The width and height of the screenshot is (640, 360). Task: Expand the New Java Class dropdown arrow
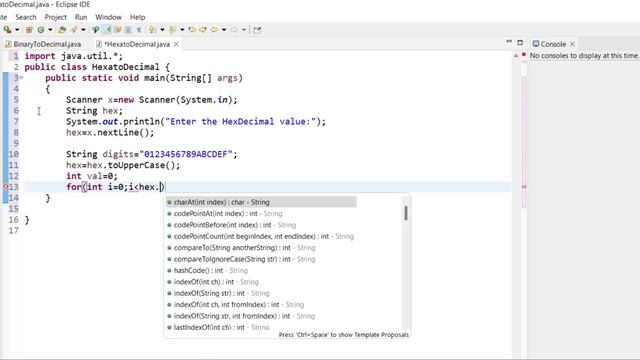point(50,30)
